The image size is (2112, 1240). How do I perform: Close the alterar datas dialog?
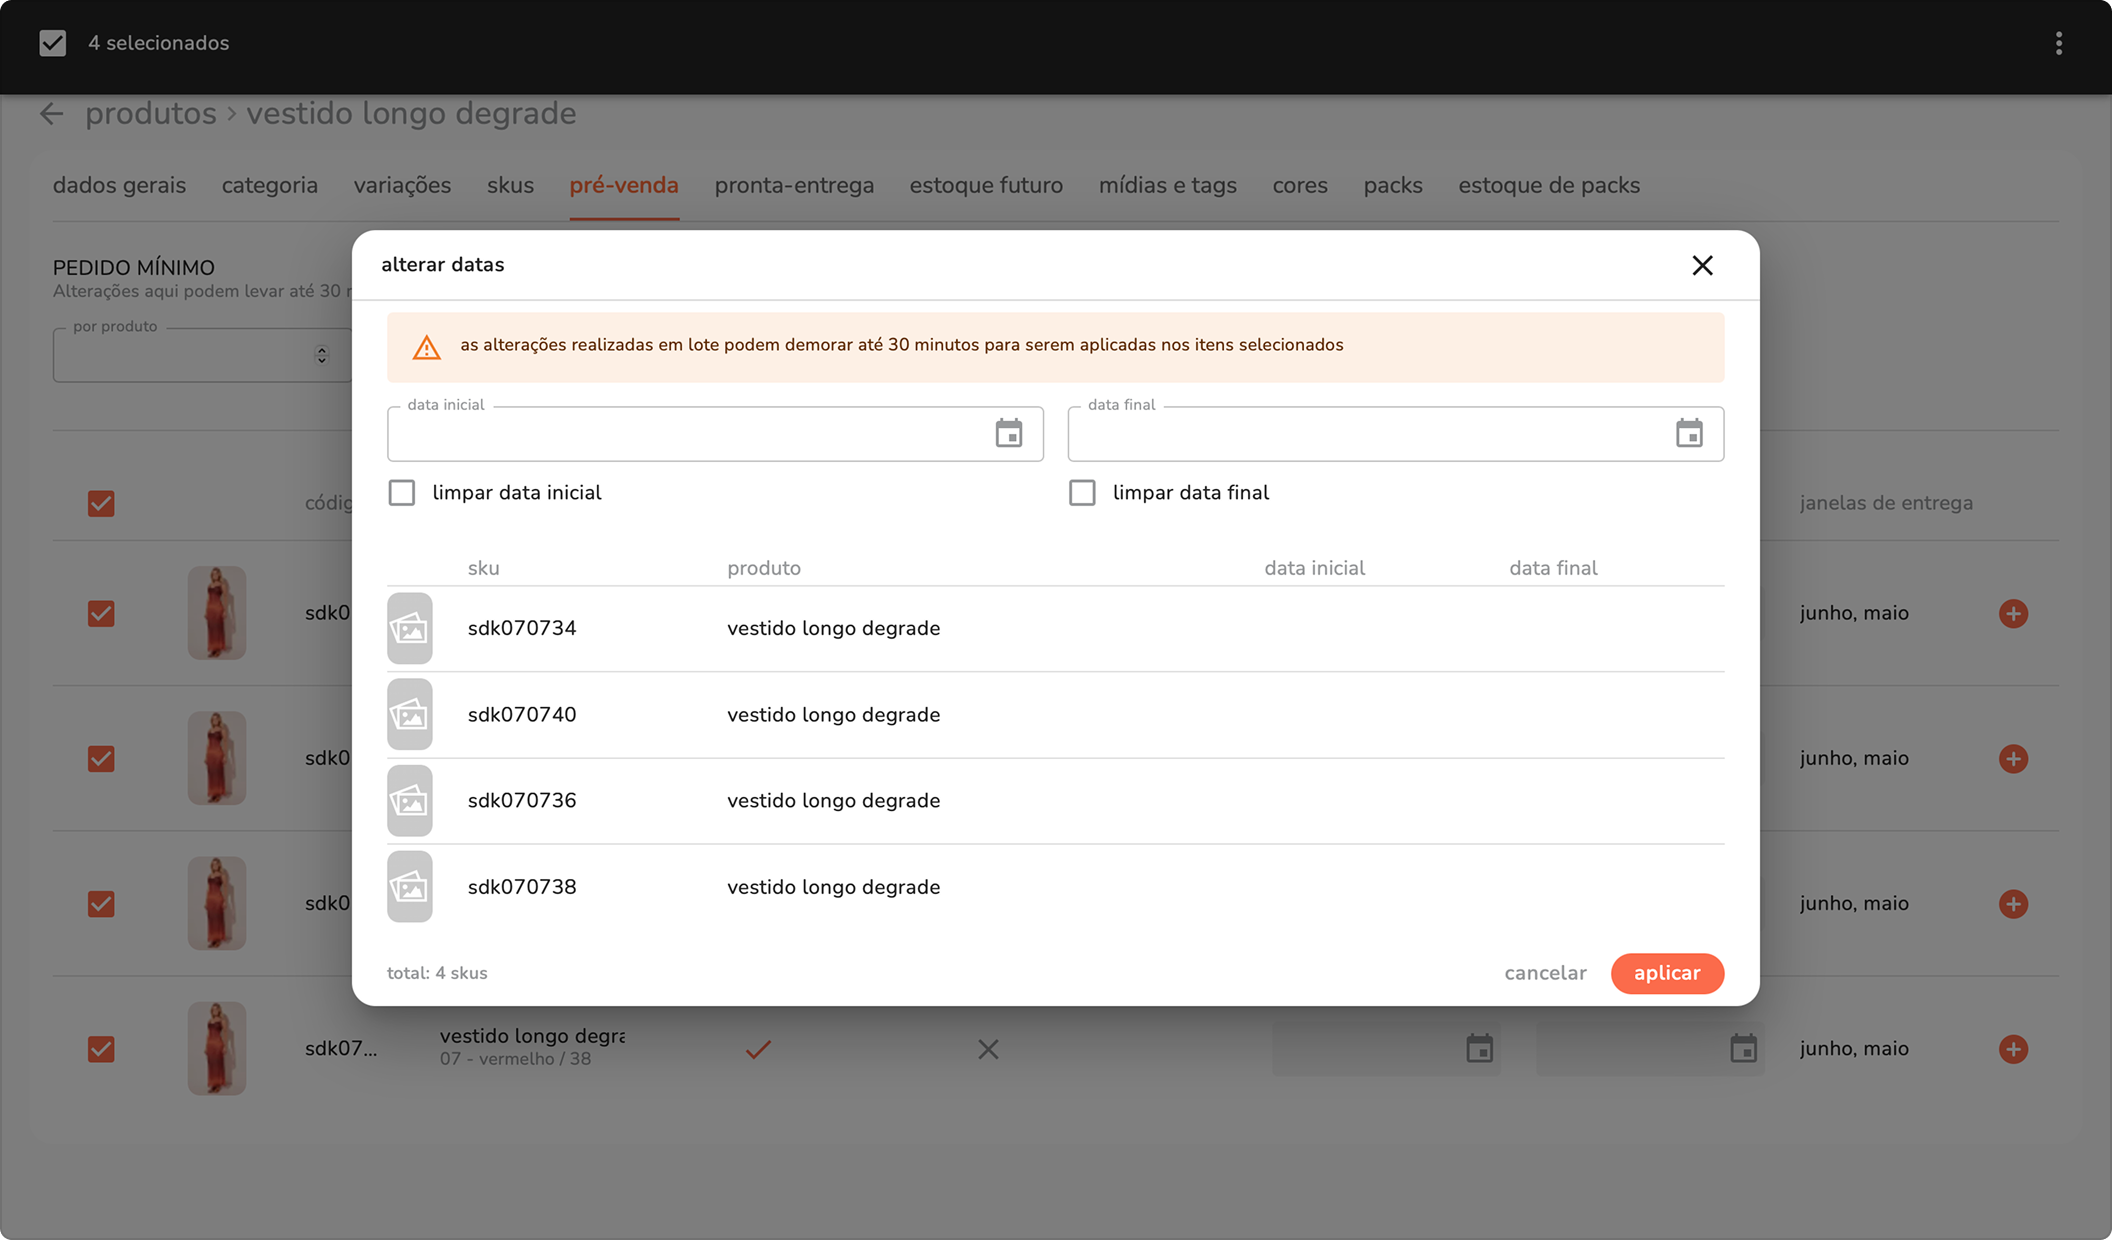(1702, 265)
